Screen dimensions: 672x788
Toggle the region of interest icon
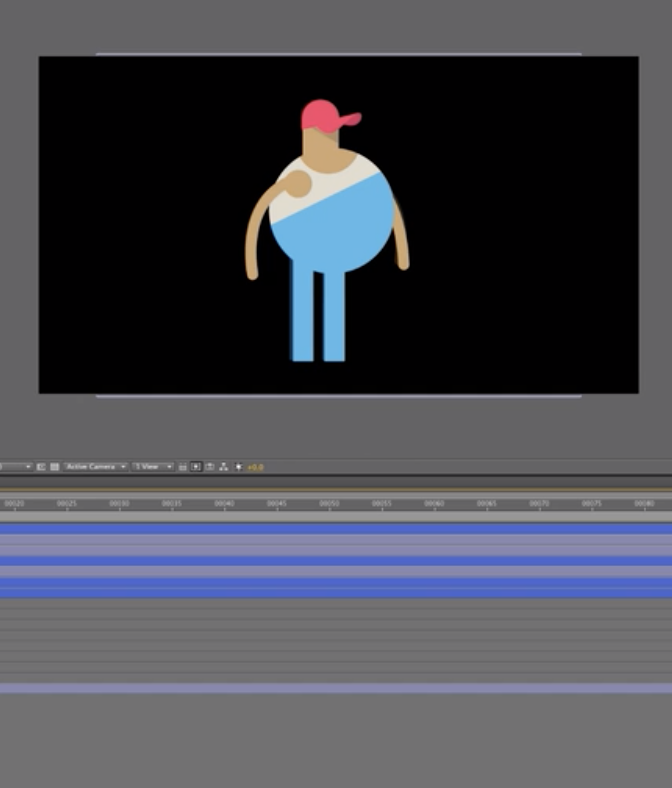pyautogui.click(x=41, y=467)
